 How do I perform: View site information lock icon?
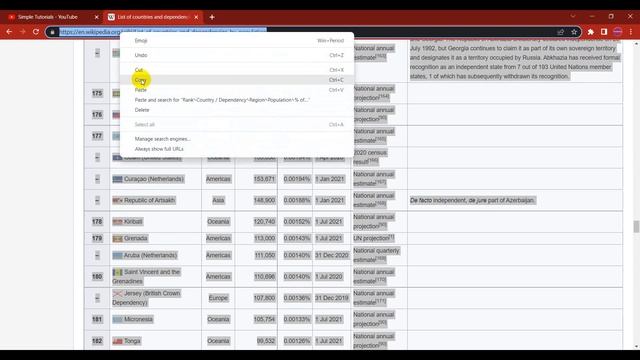52,32
